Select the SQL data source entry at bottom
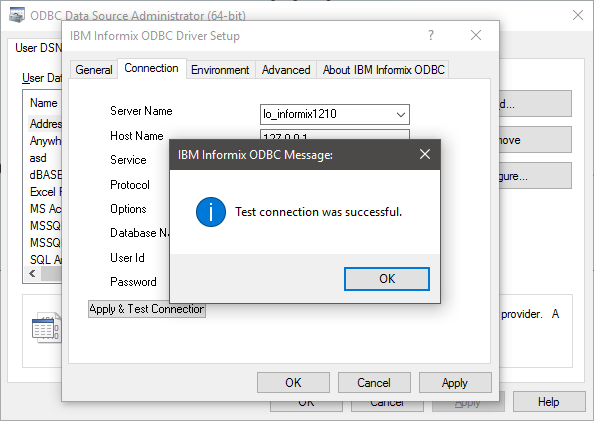 [x=45, y=260]
